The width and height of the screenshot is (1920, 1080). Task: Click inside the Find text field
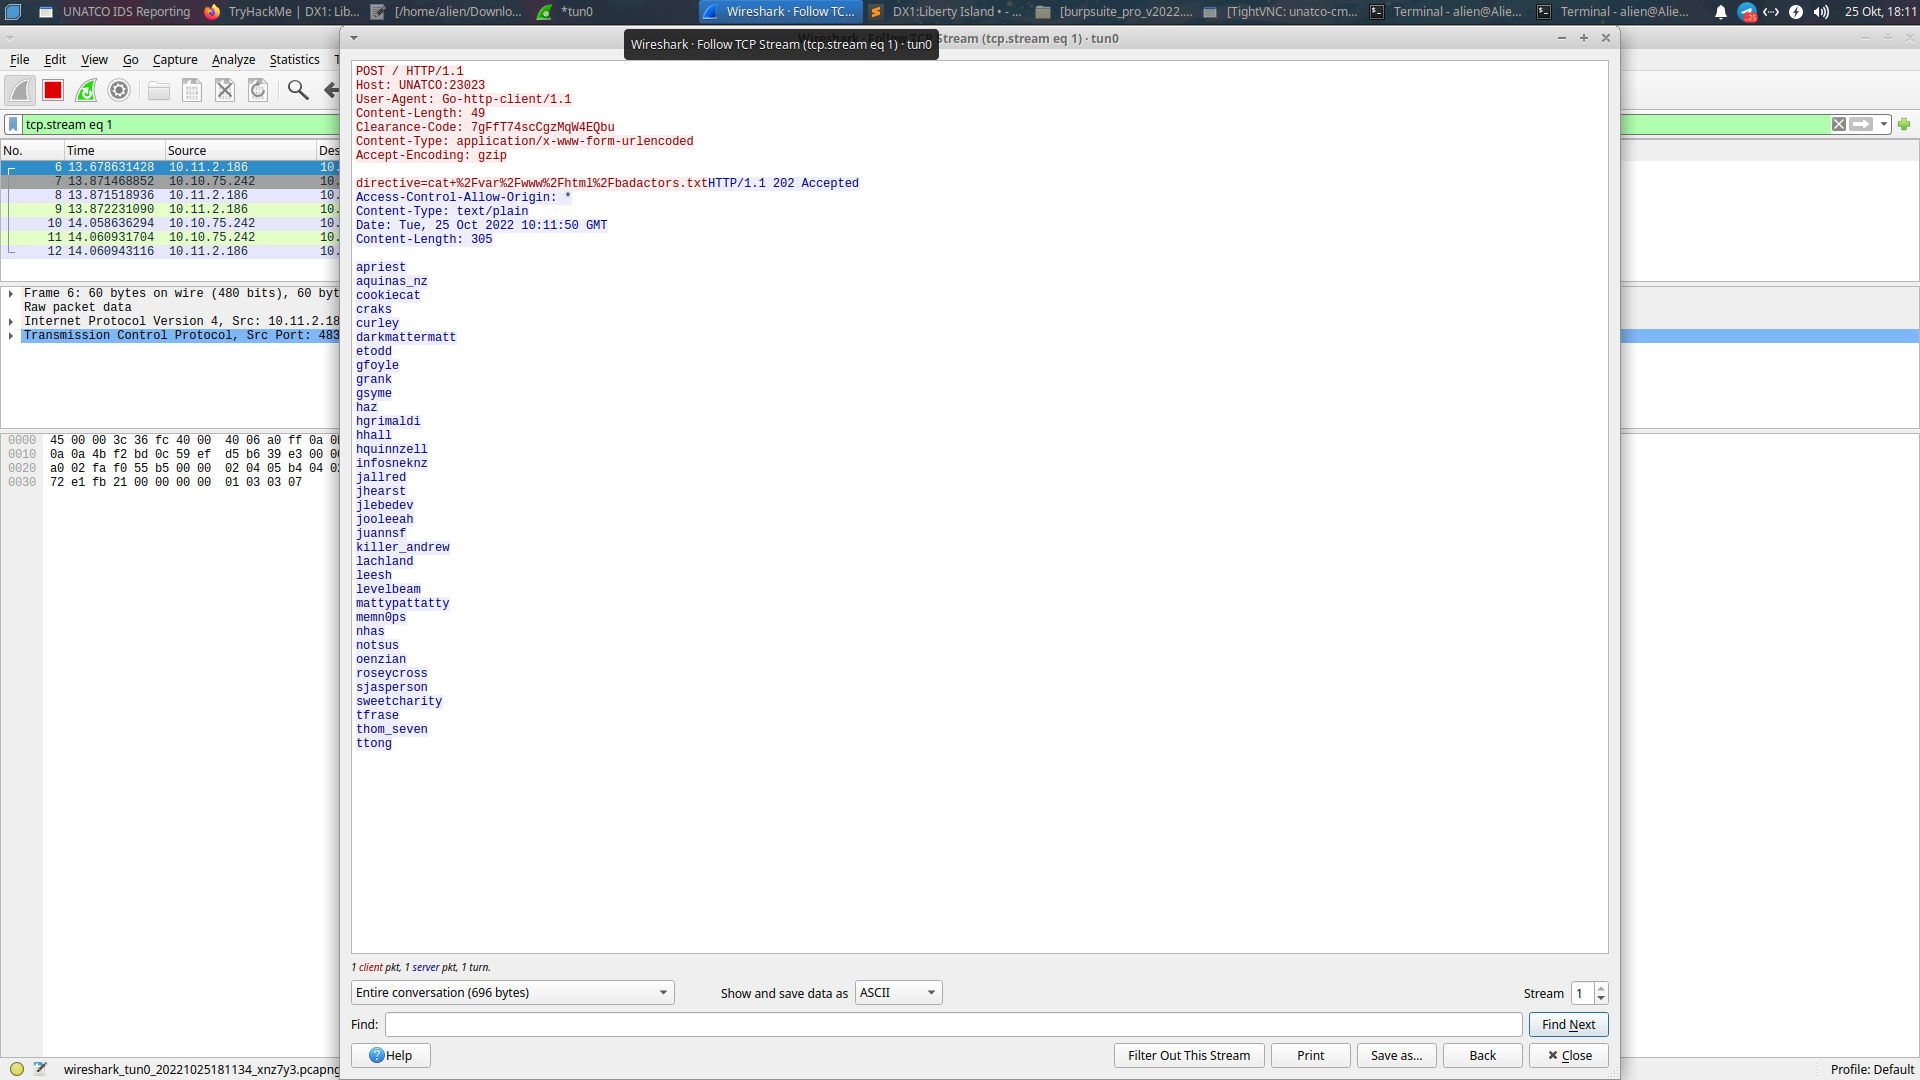[x=950, y=1024]
